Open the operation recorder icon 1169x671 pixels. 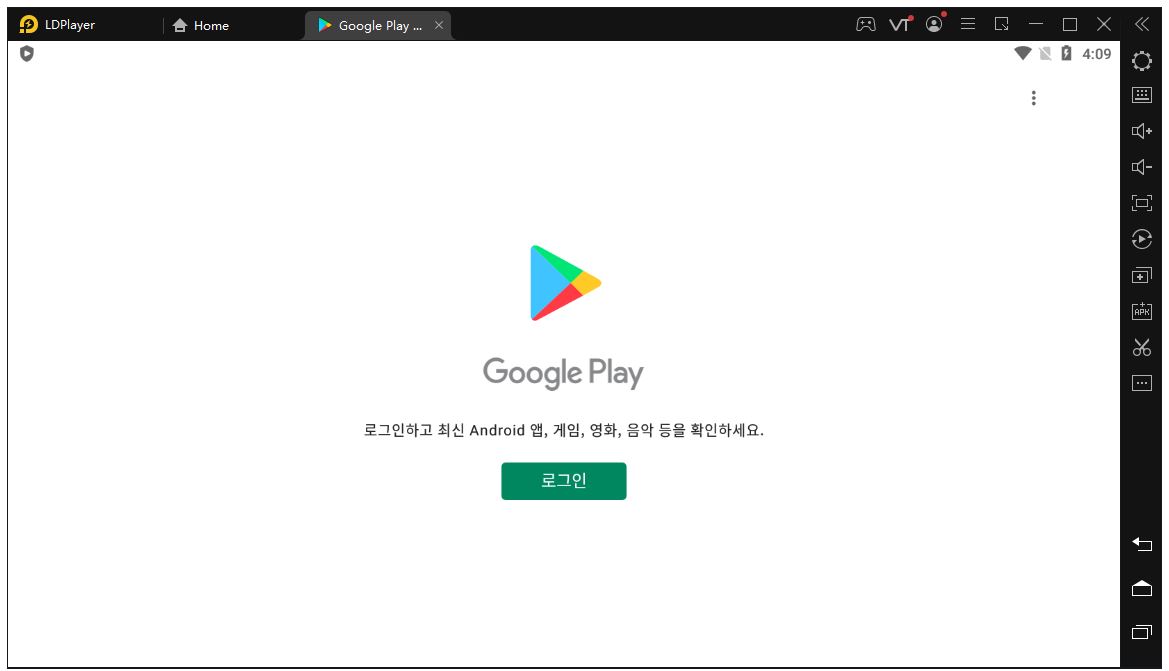1141,239
